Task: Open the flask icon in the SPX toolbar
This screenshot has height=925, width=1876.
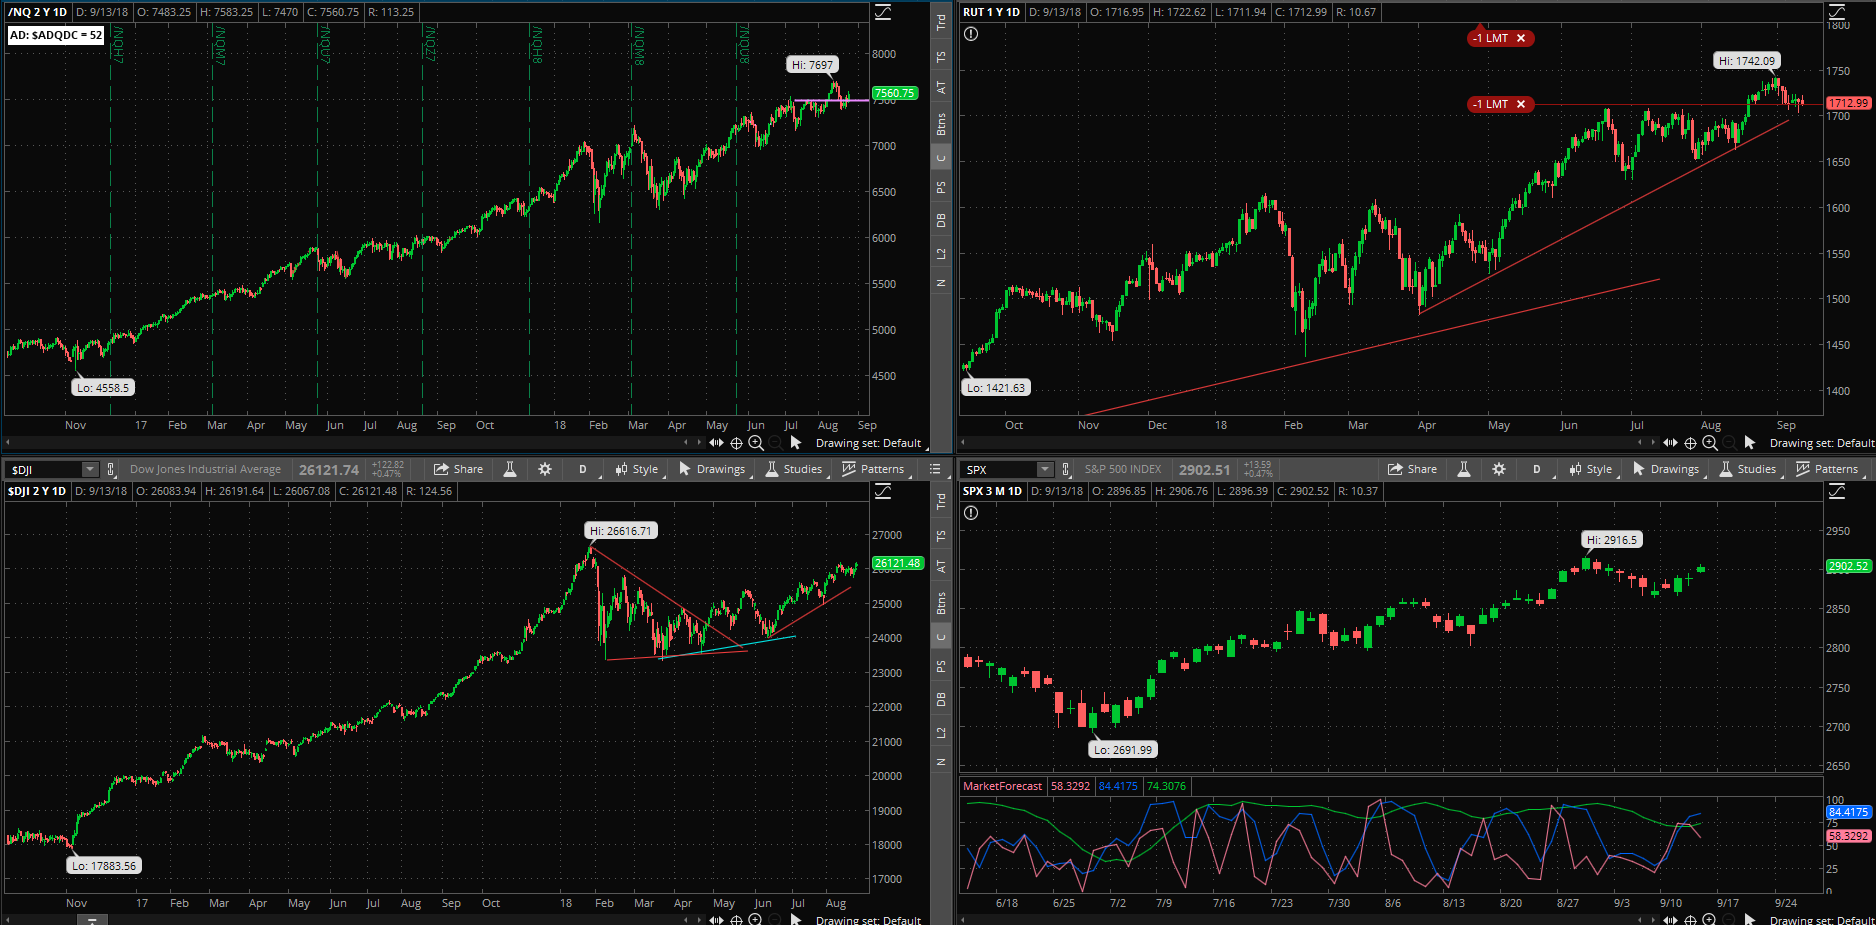Action: tap(1464, 469)
